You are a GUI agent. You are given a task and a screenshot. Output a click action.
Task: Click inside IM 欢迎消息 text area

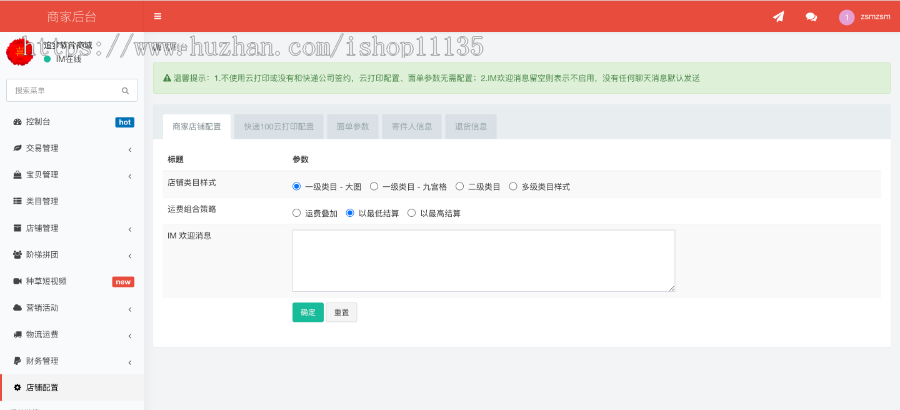pos(483,260)
